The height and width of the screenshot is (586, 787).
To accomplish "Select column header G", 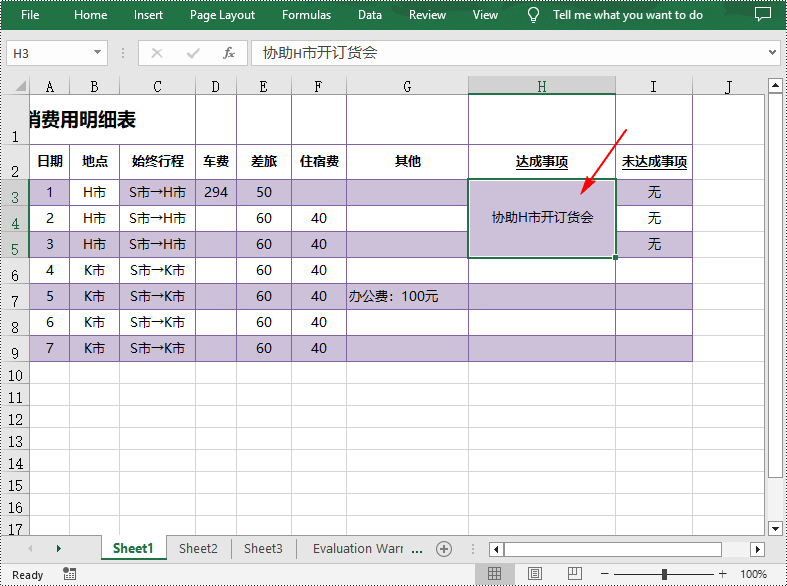I will [408, 86].
